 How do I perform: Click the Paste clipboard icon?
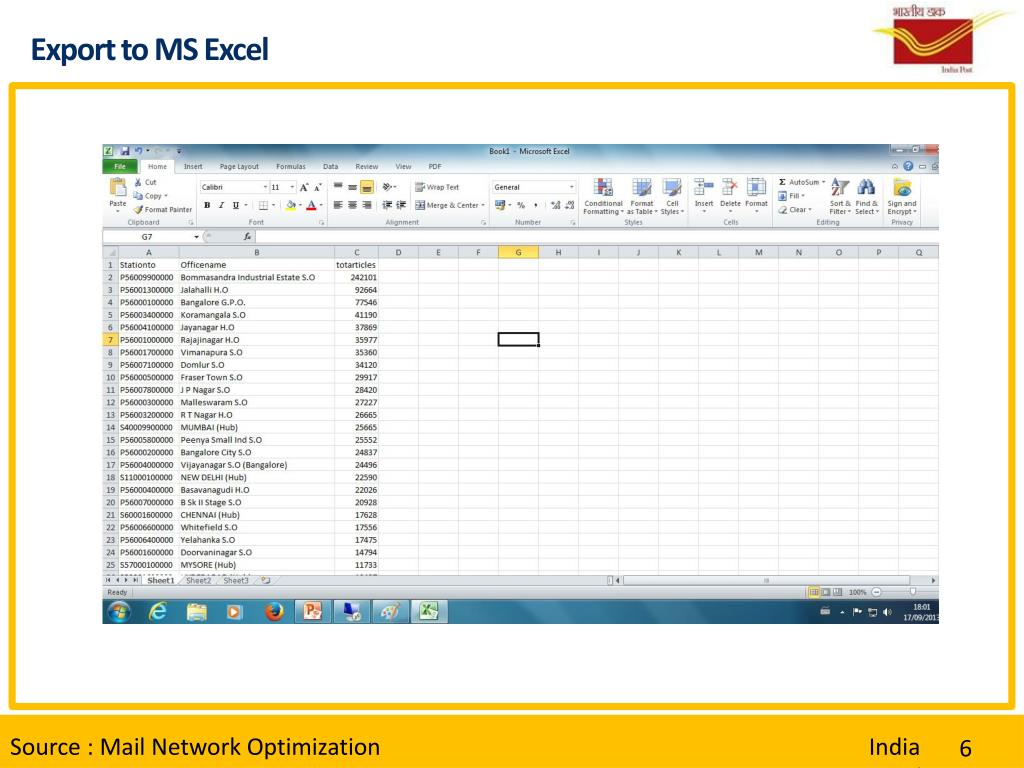(118, 187)
